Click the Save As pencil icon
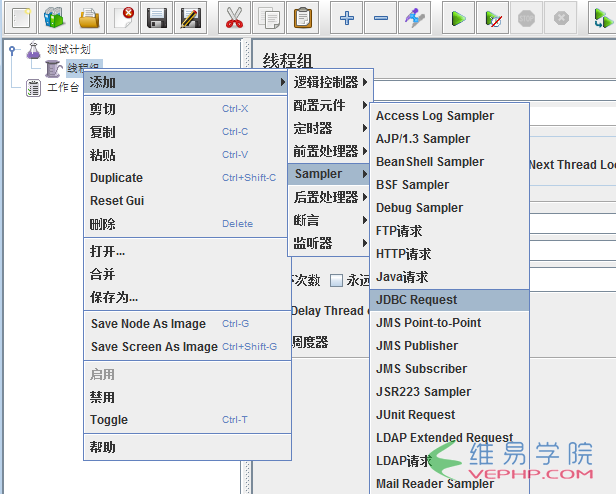This screenshot has height=494, width=616. (x=191, y=18)
